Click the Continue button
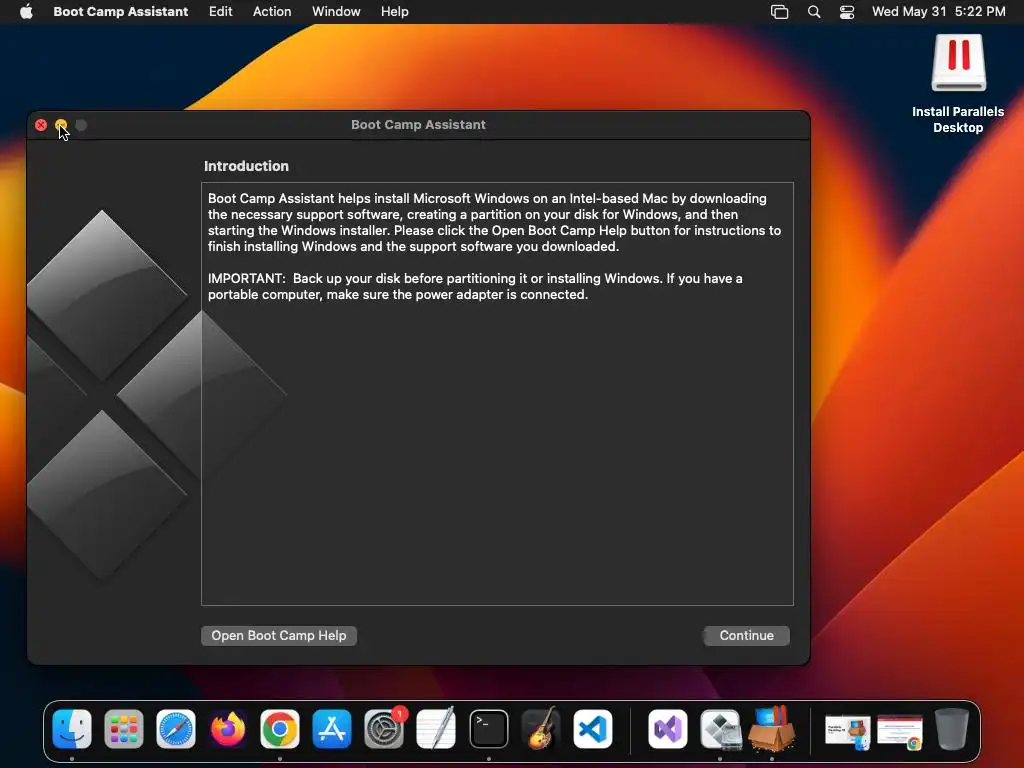 point(746,635)
